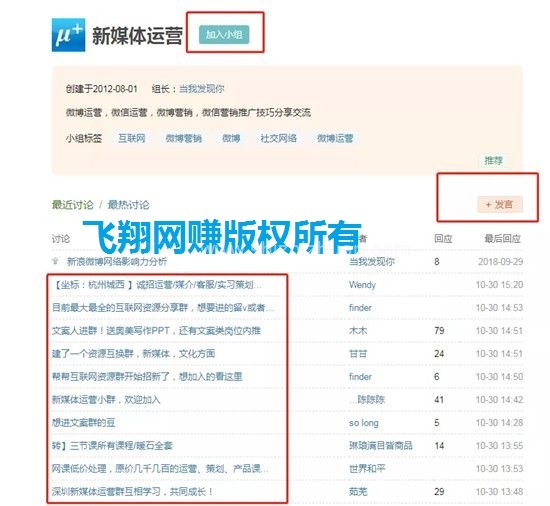
Task: Open topic 【坐标：杭州城西】诚招运营
Action: 157,285
